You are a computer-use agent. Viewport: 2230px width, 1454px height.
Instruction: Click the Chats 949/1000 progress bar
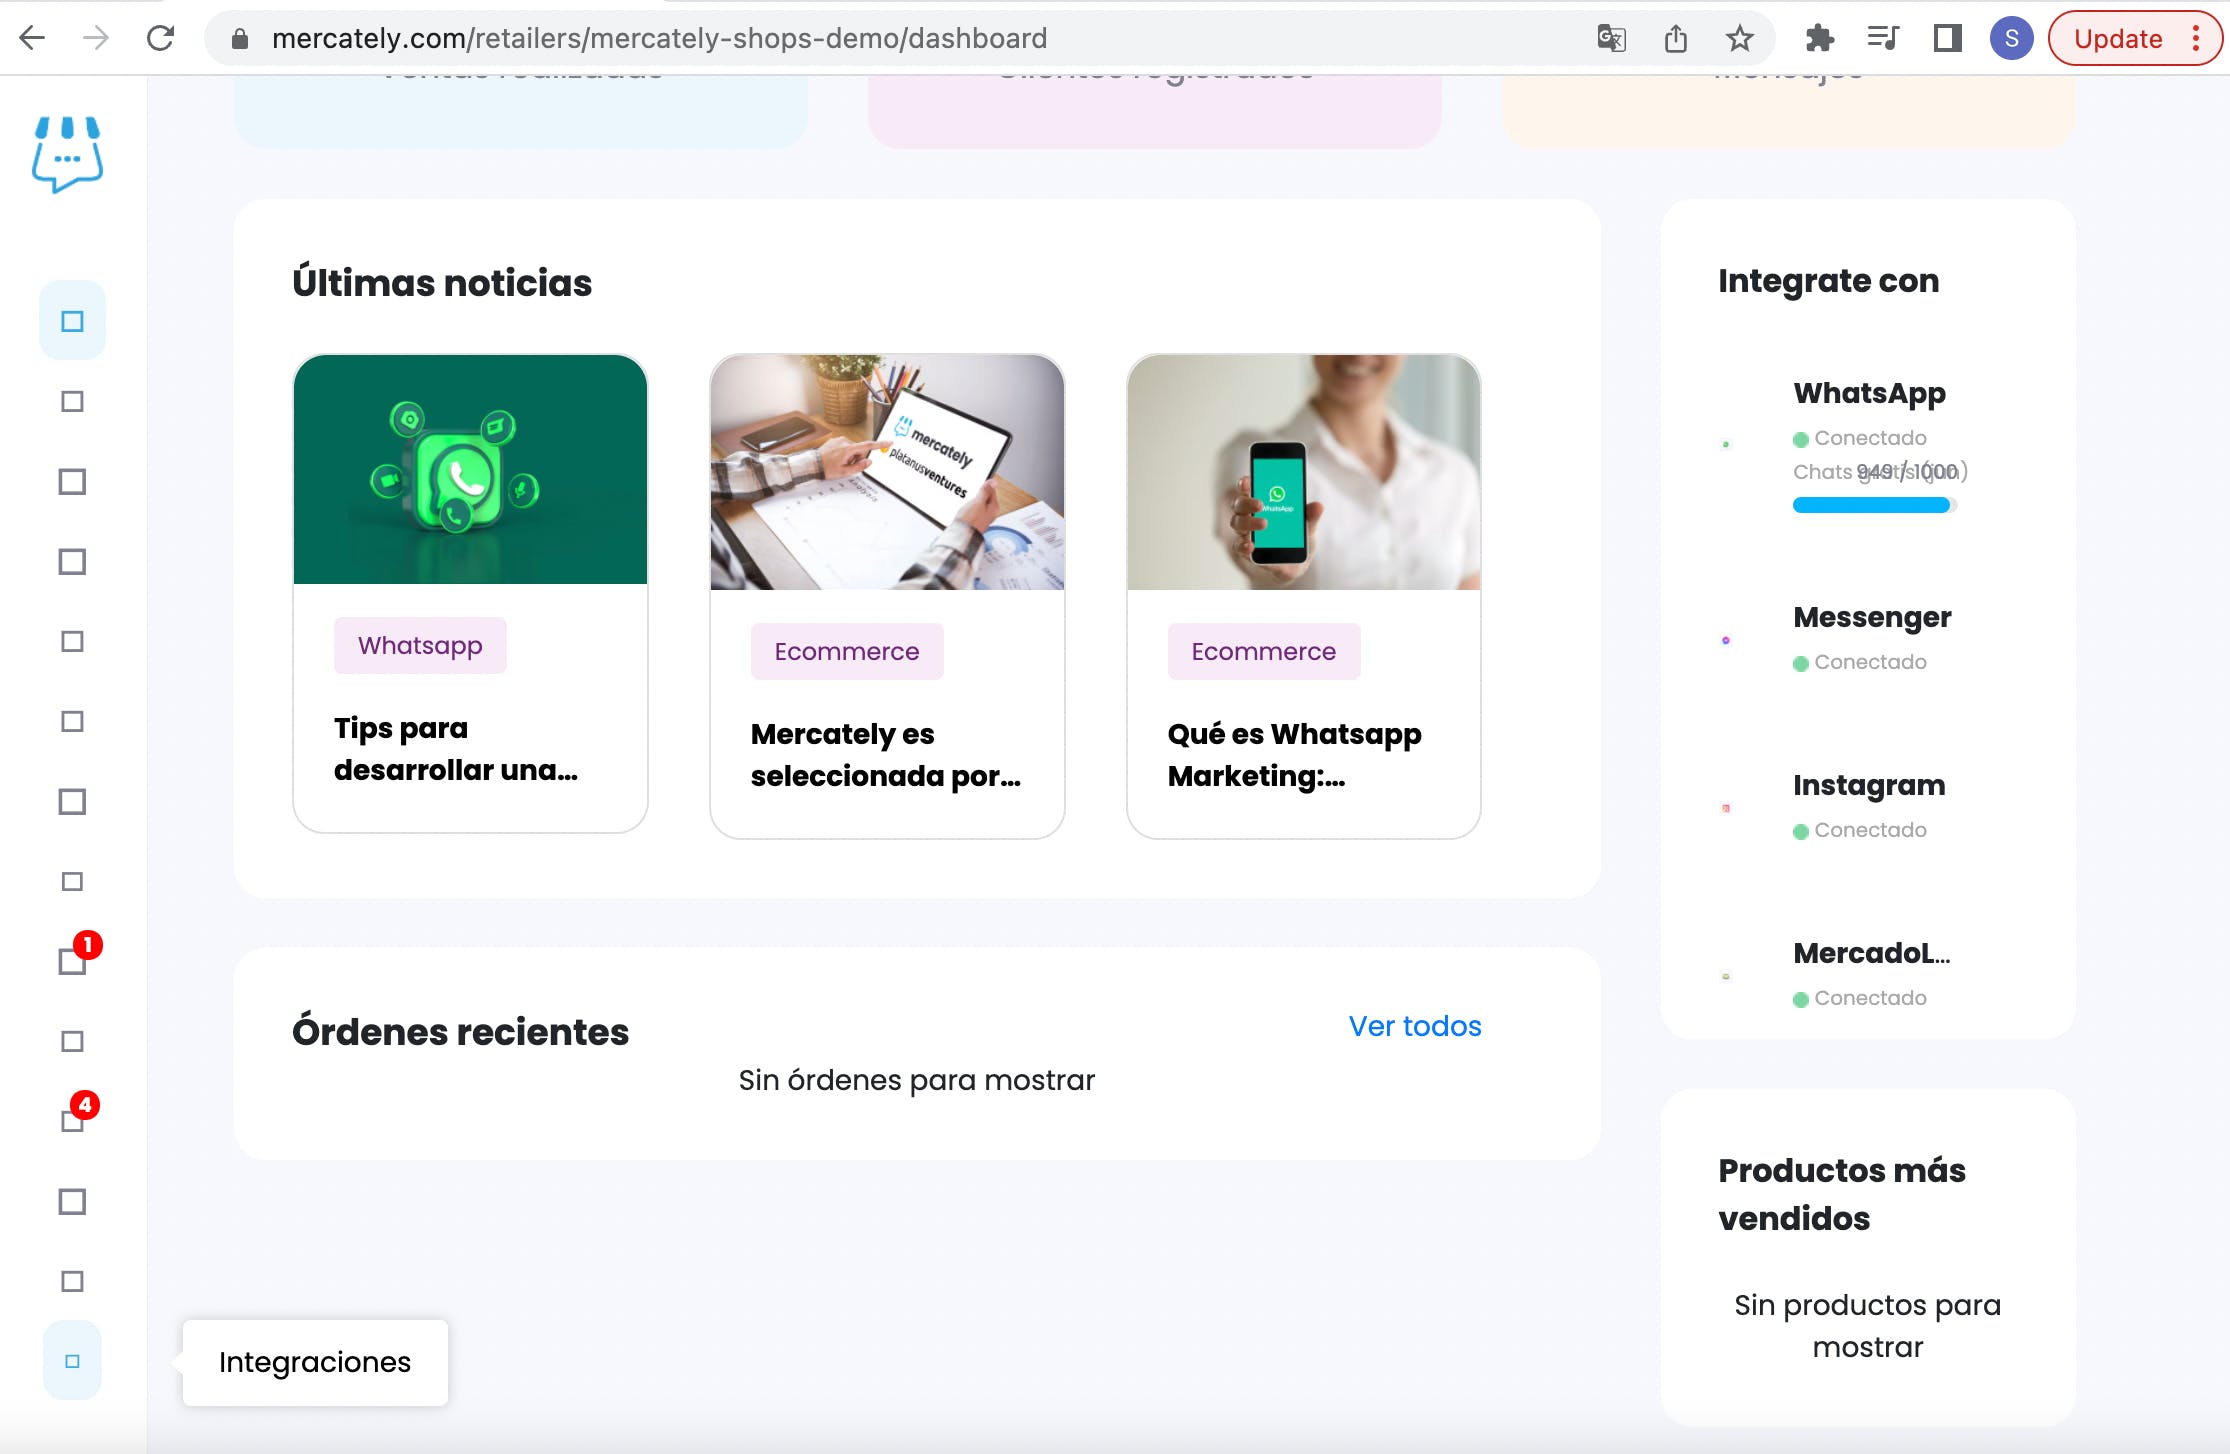[1870, 505]
